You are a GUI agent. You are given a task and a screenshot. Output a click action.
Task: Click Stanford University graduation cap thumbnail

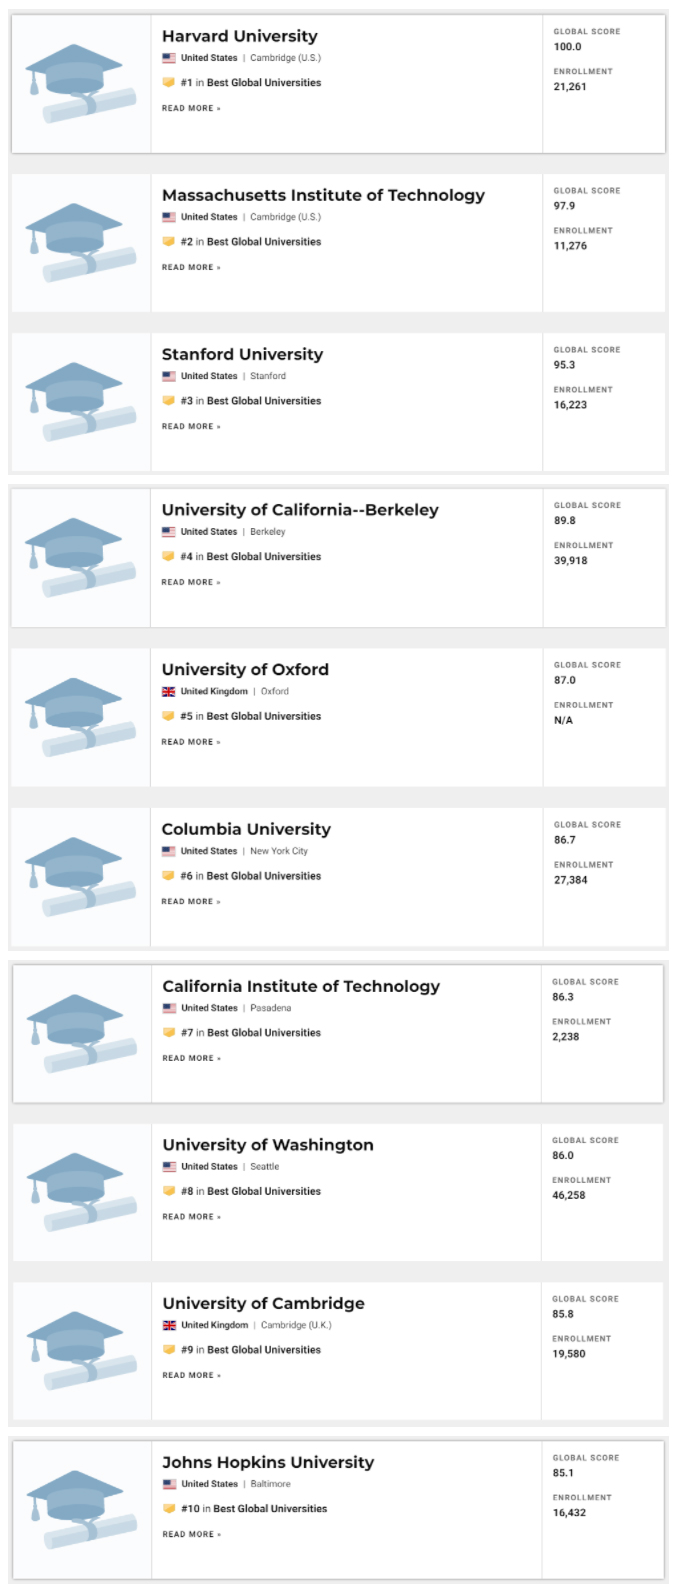pos(80,401)
